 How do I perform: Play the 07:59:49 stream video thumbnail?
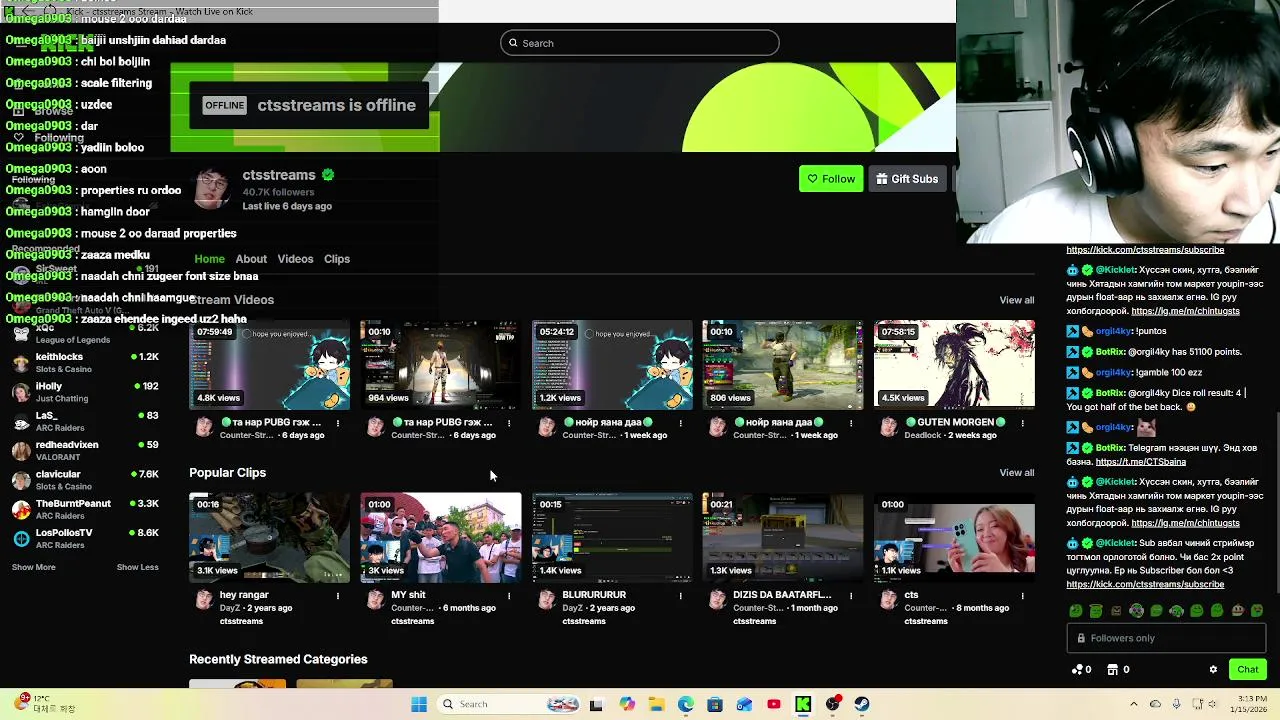click(270, 365)
